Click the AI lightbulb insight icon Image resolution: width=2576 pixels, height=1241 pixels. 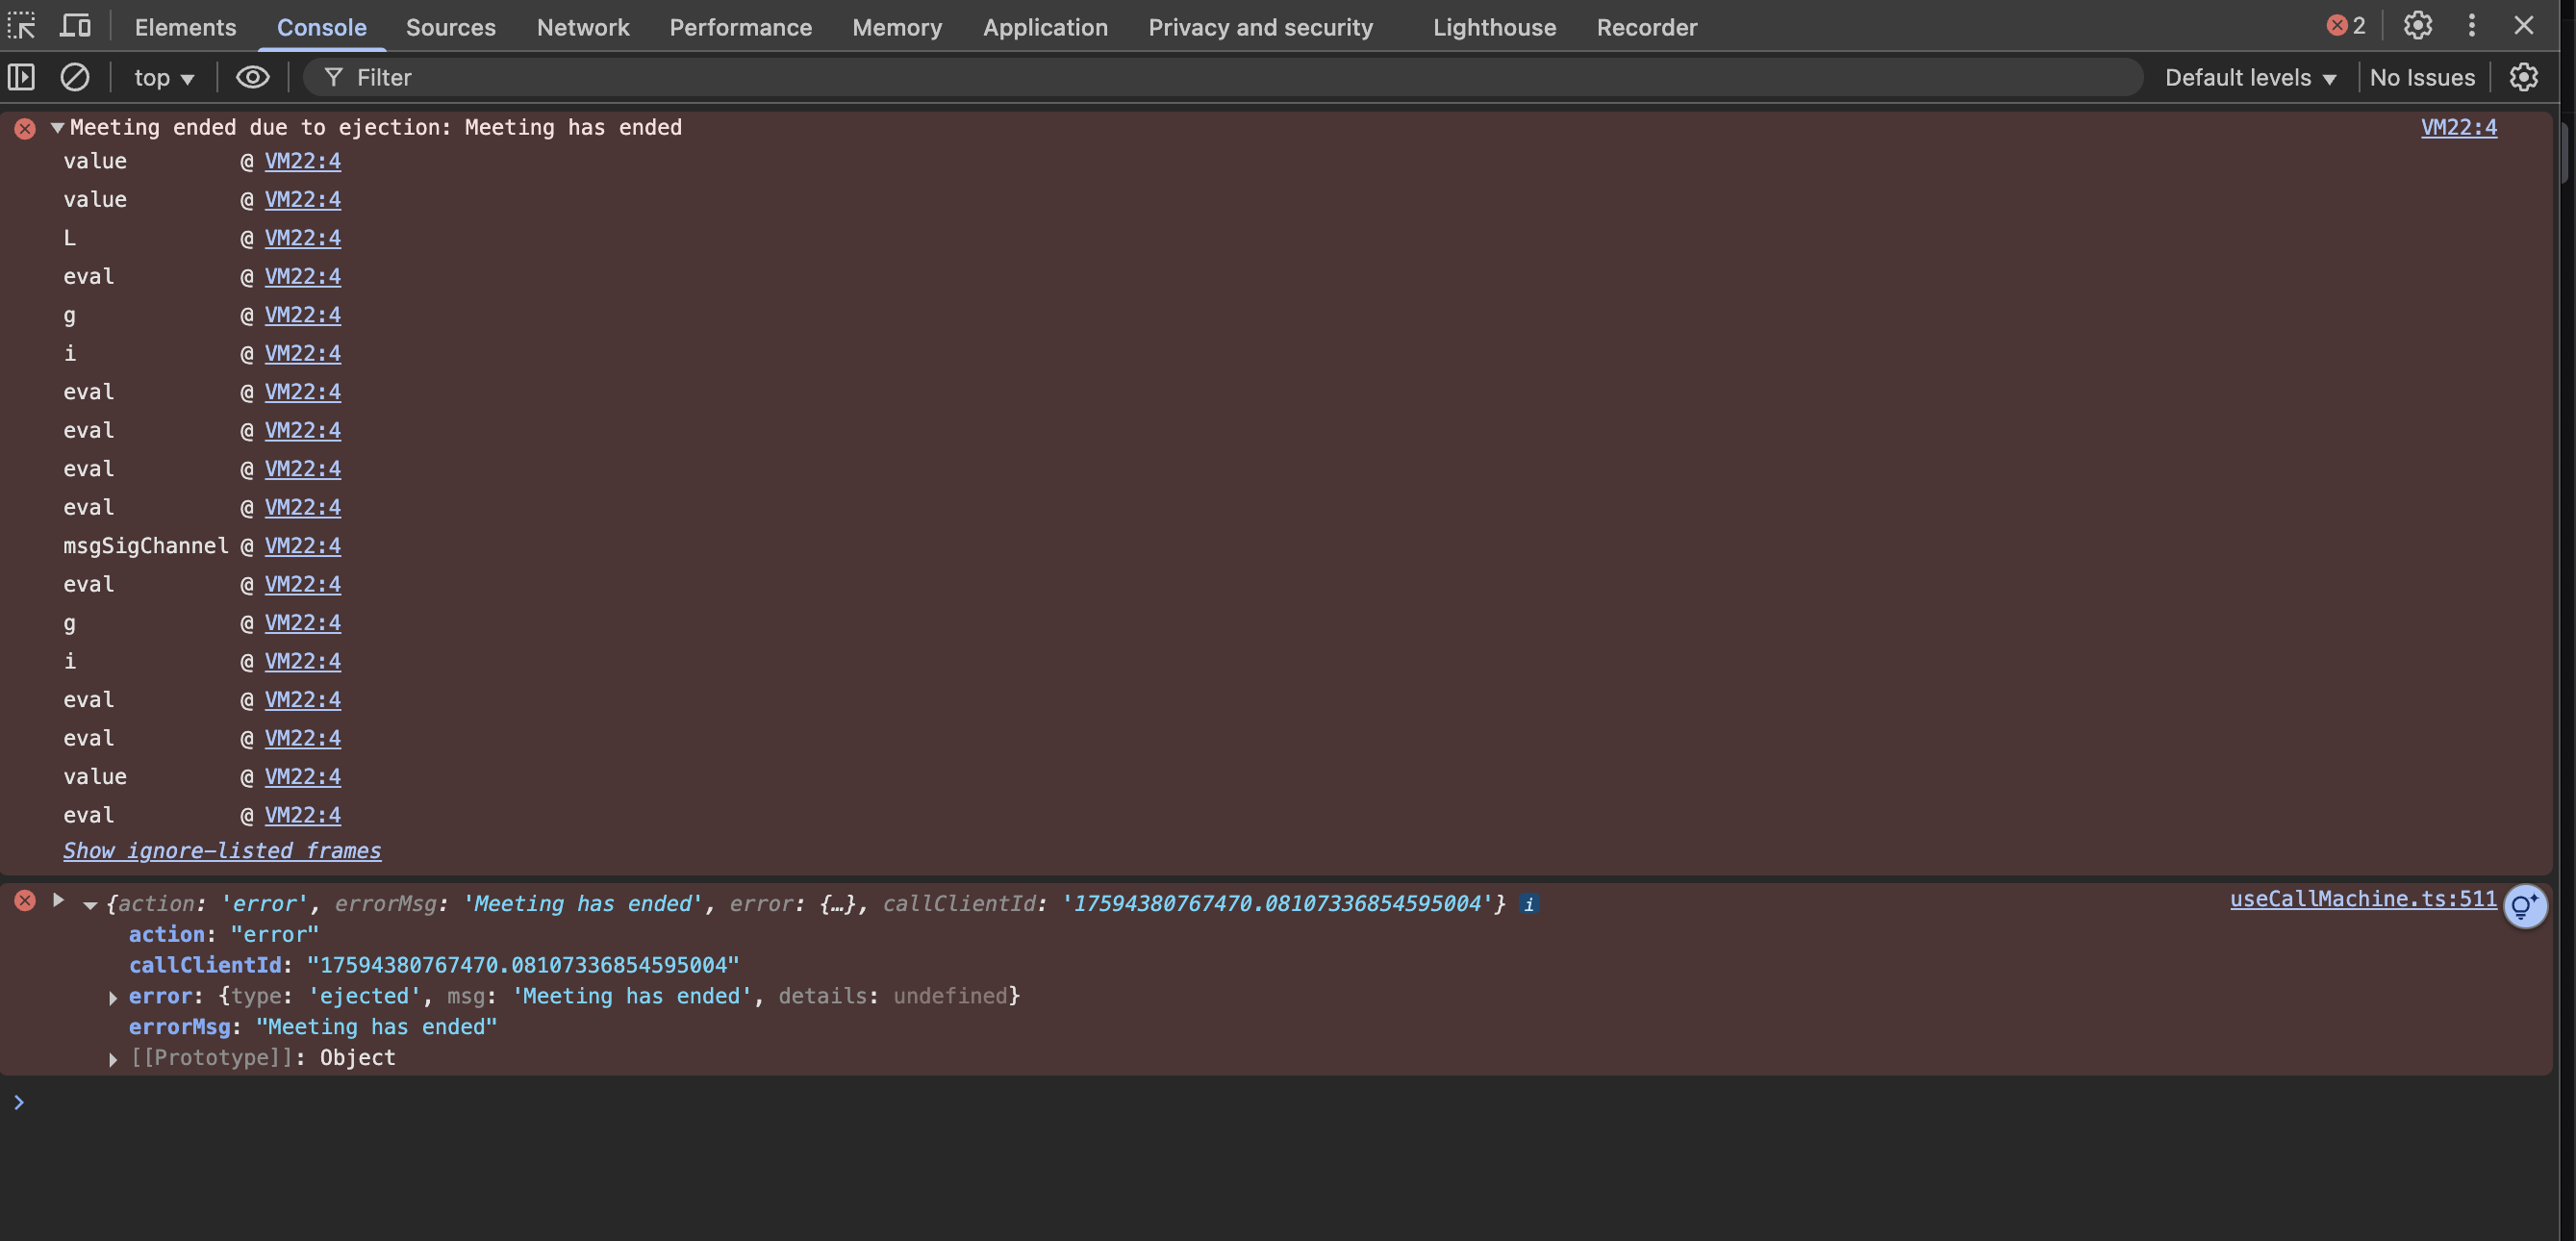[2524, 906]
